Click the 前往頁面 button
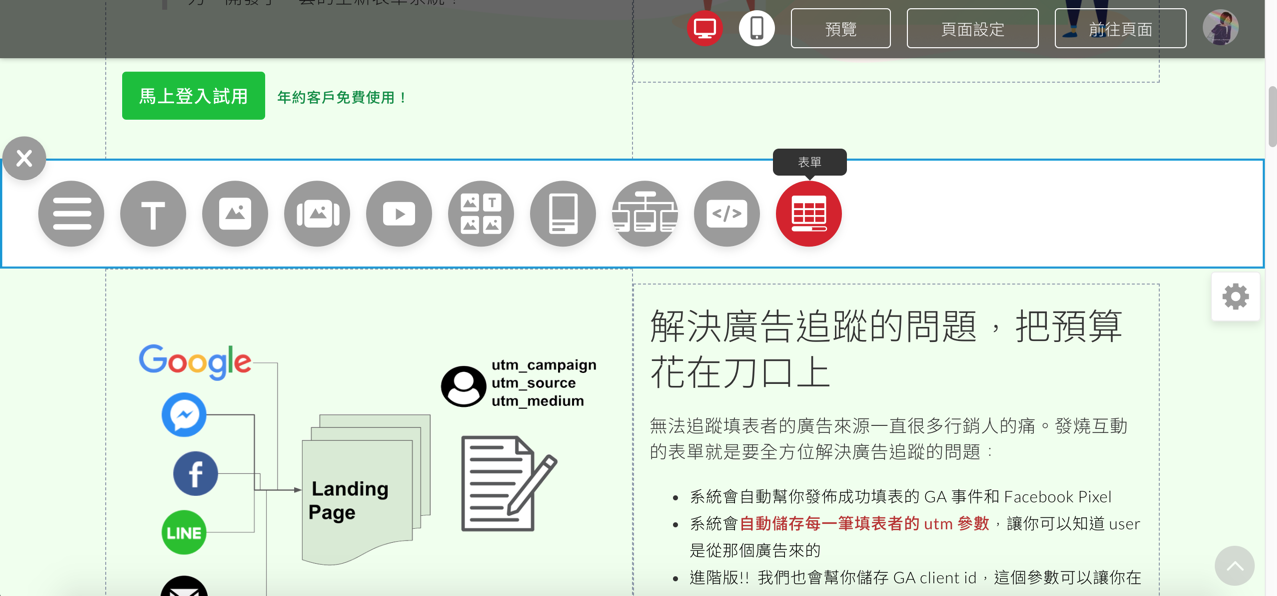Viewport: 1277px width, 596px height. [1120, 29]
